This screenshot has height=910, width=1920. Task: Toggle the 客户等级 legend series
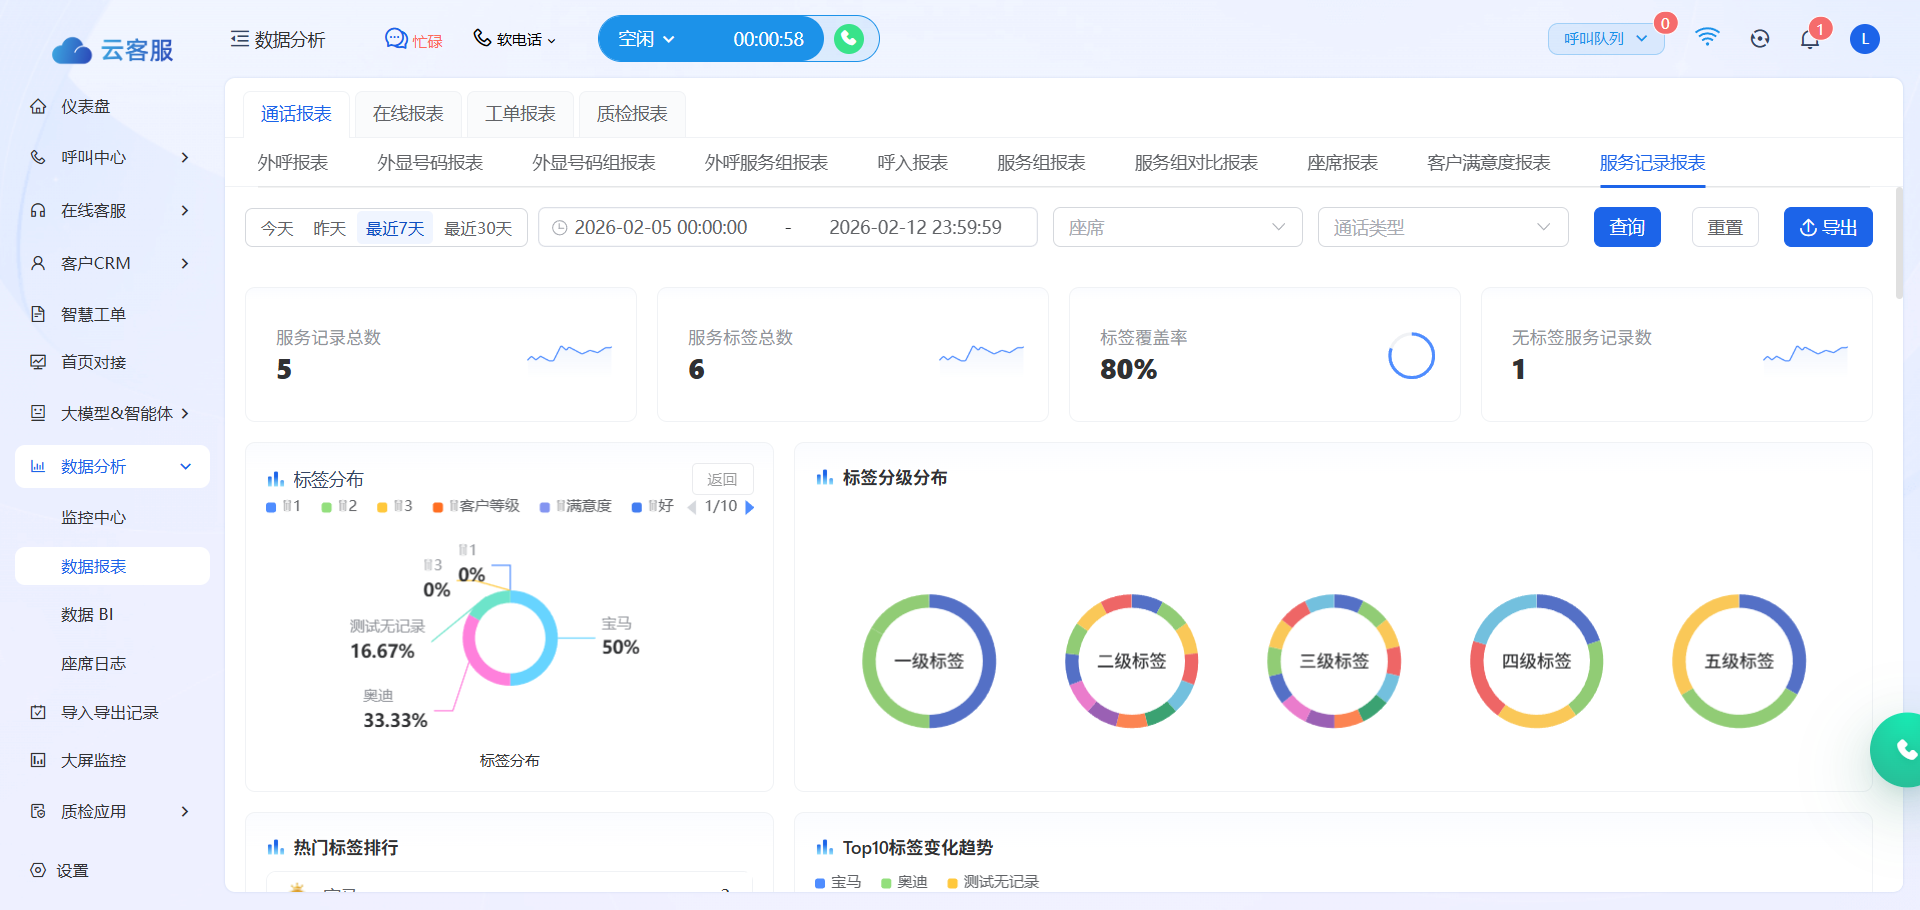[476, 506]
